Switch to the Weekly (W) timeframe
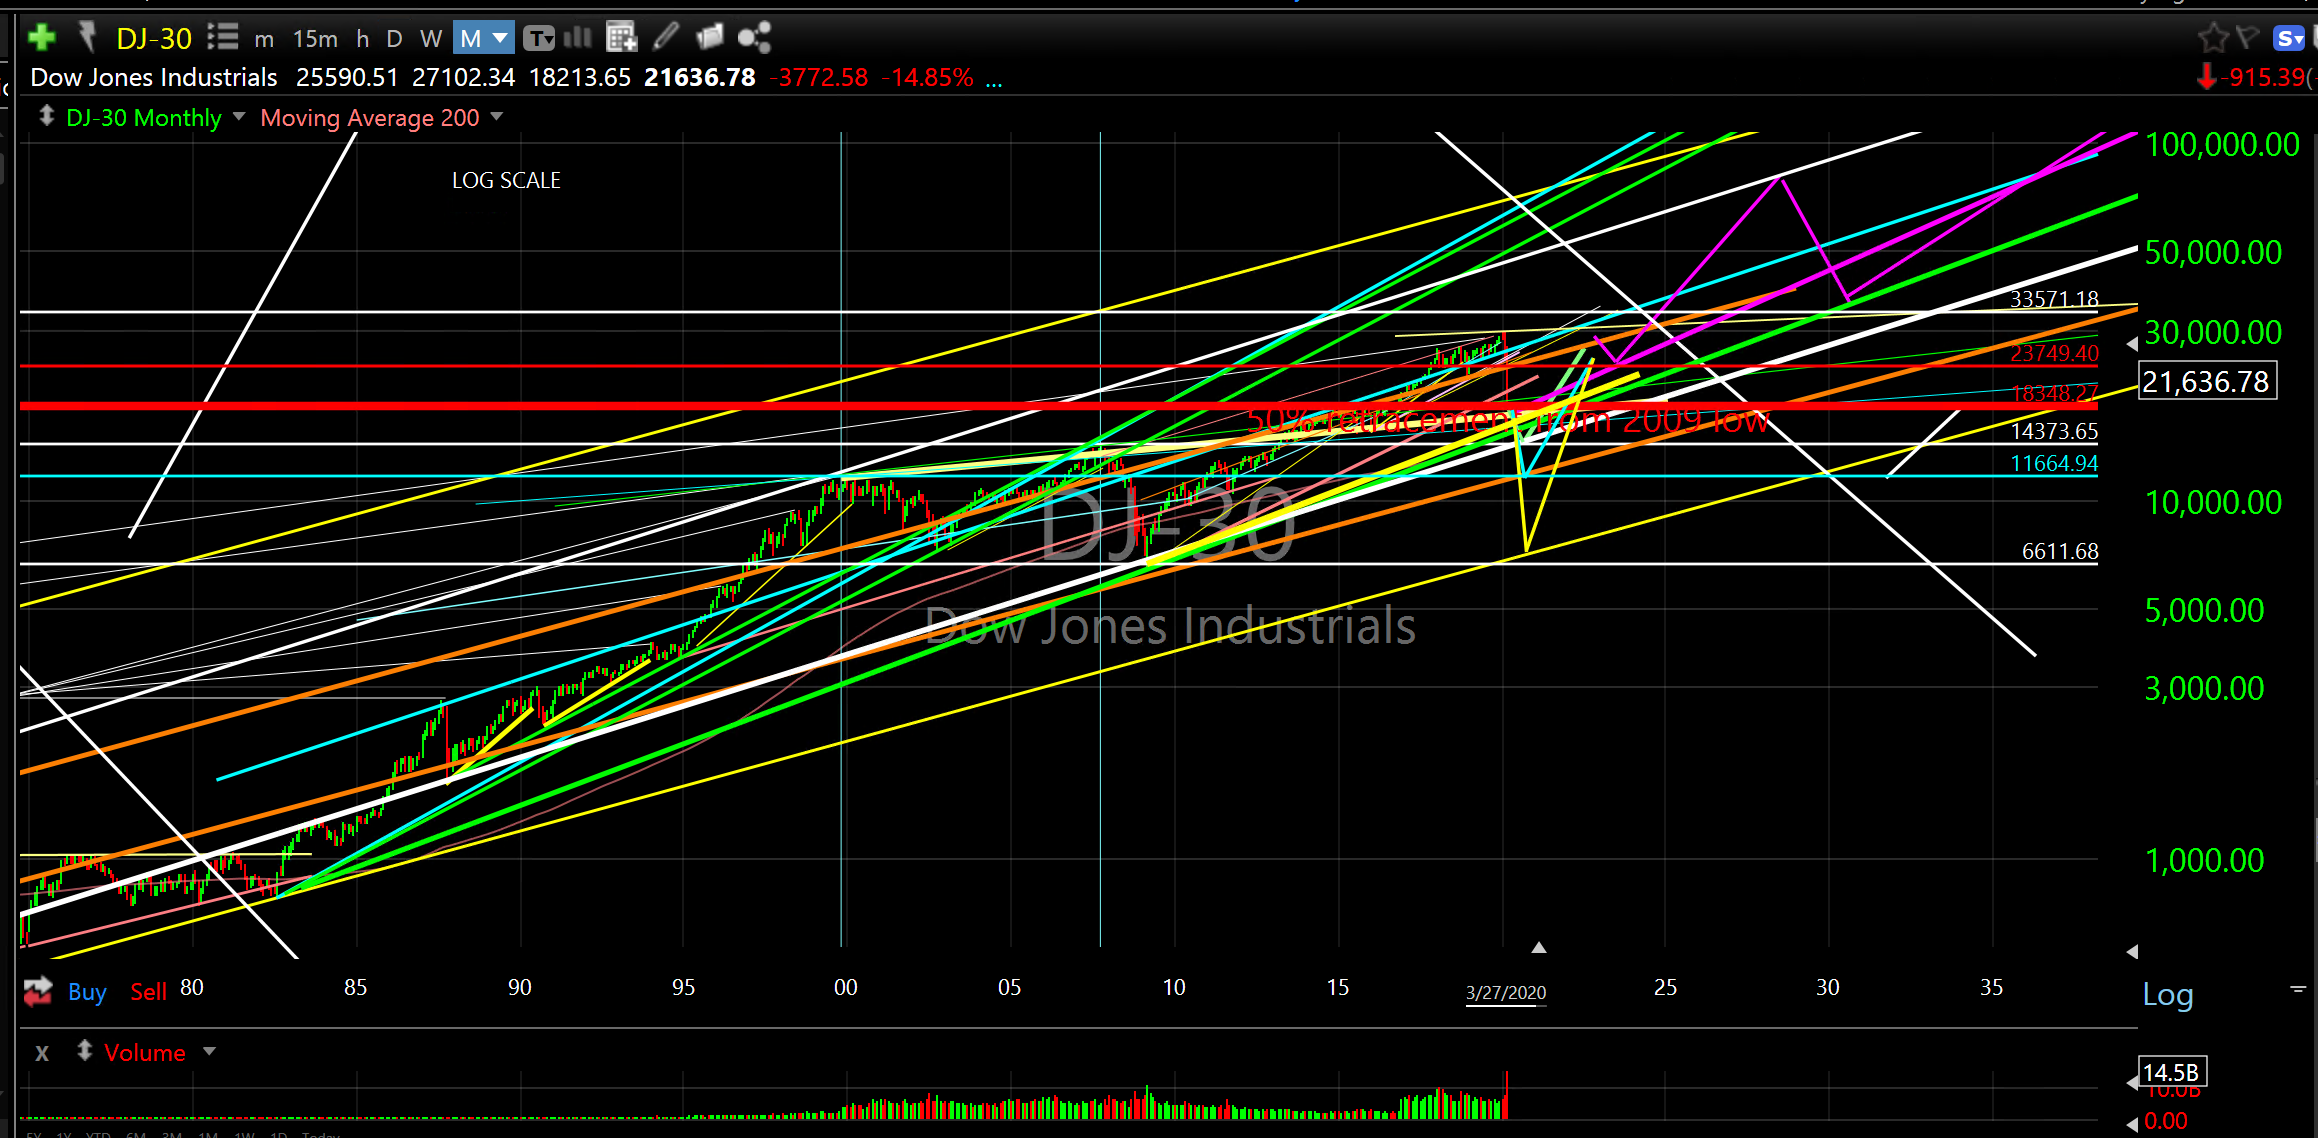Image resolution: width=2318 pixels, height=1138 pixels. tap(431, 38)
